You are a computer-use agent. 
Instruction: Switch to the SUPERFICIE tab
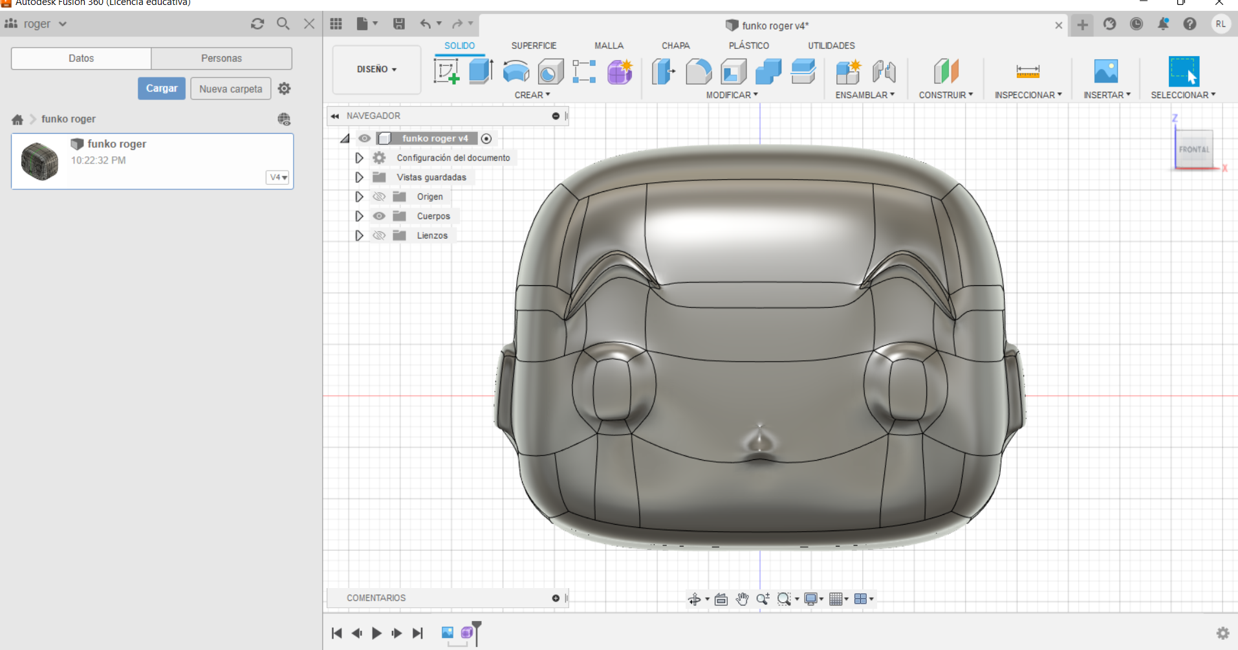(x=533, y=46)
